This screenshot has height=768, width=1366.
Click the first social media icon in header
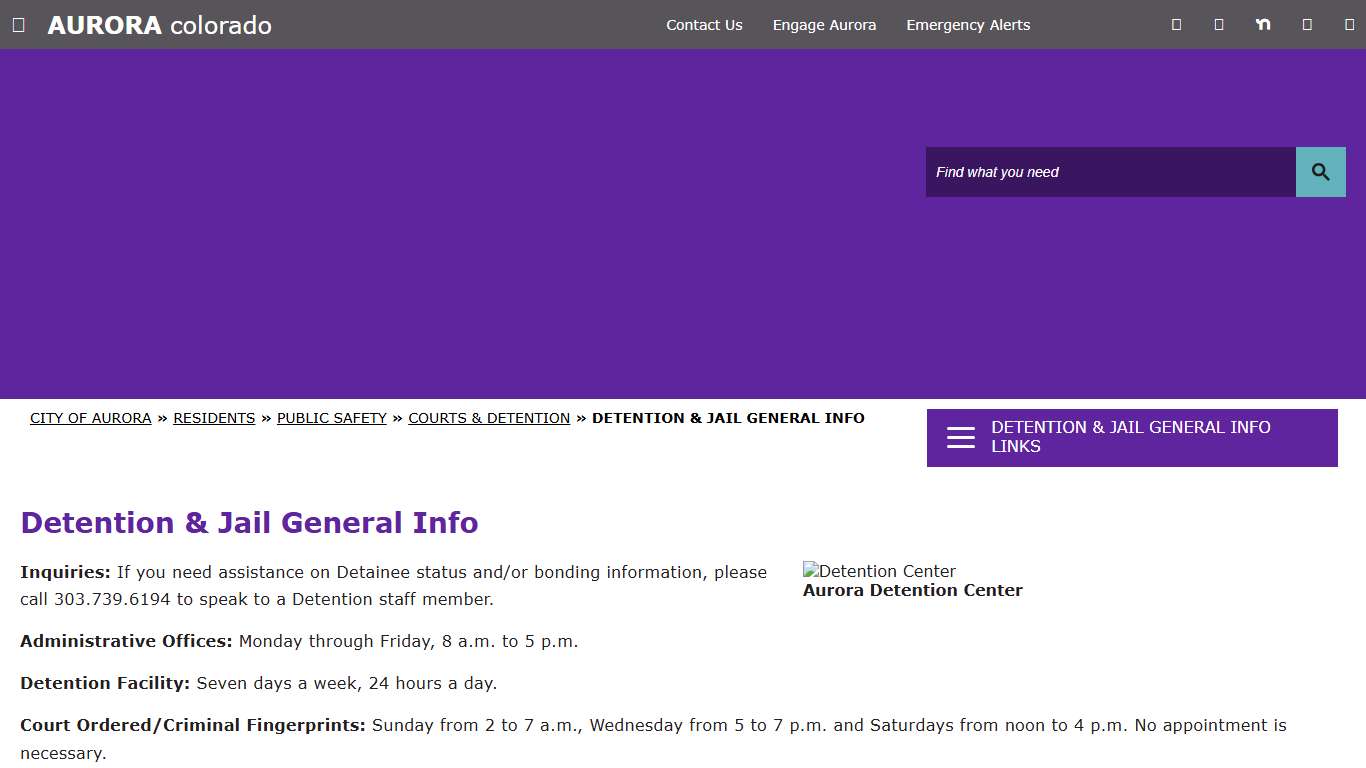pyautogui.click(x=1175, y=24)
